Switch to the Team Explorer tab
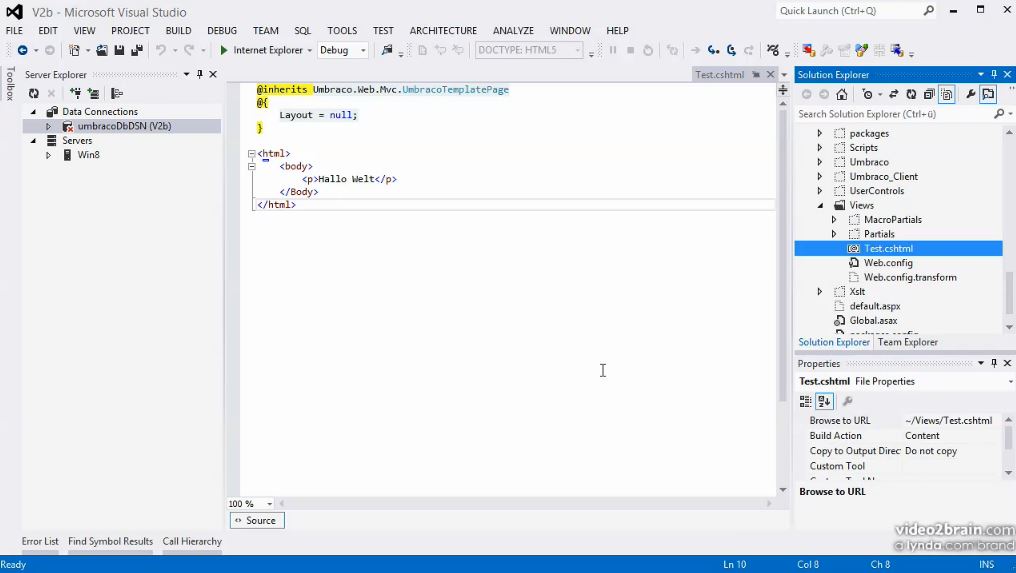 coord(908,342)
